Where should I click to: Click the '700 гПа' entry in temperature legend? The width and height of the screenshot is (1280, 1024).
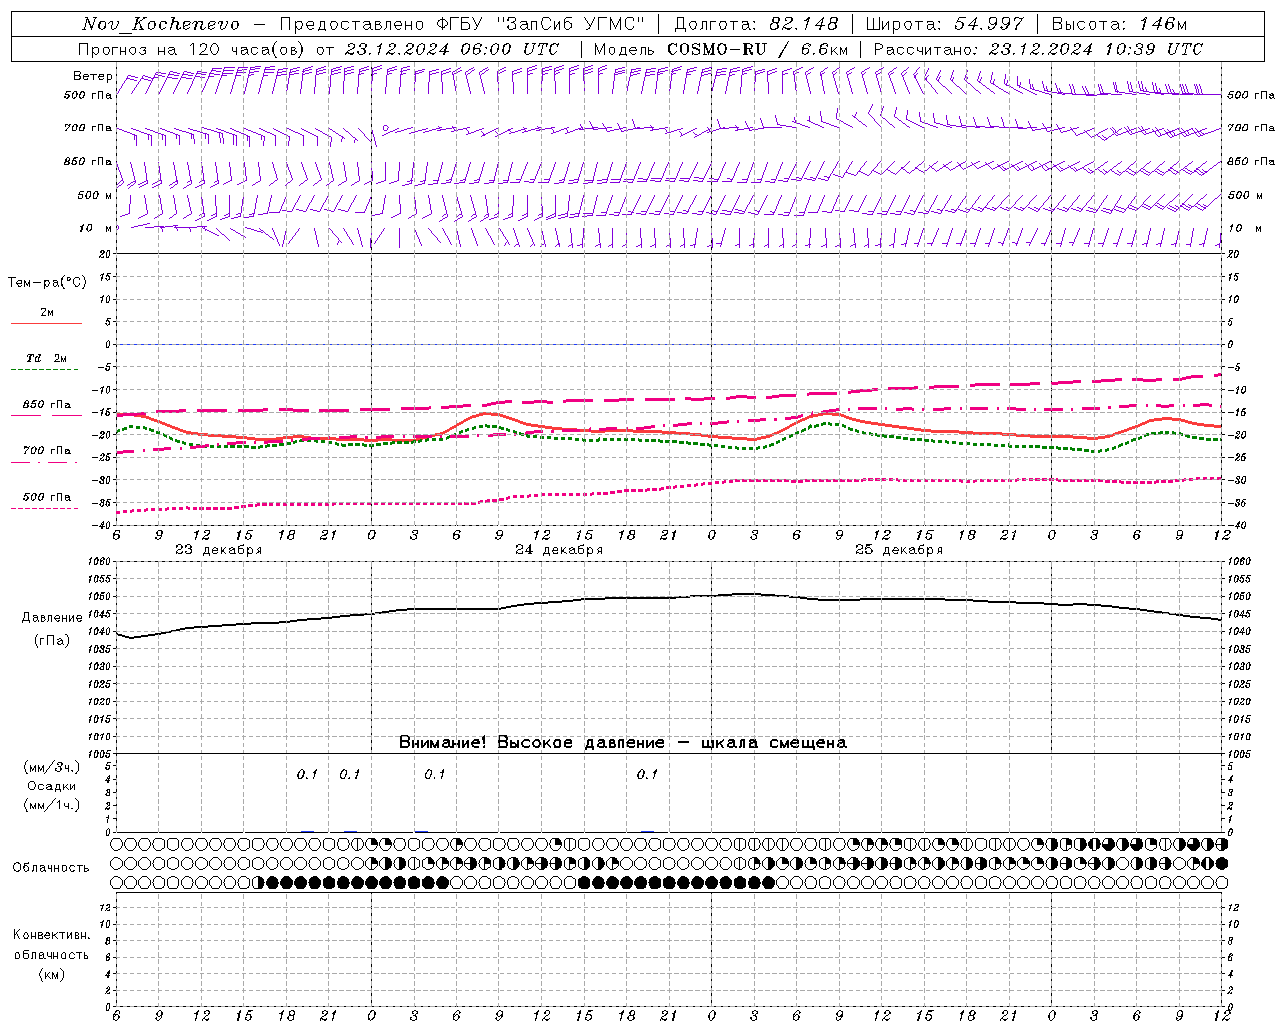pyautogui.click(x=47, y=450)
